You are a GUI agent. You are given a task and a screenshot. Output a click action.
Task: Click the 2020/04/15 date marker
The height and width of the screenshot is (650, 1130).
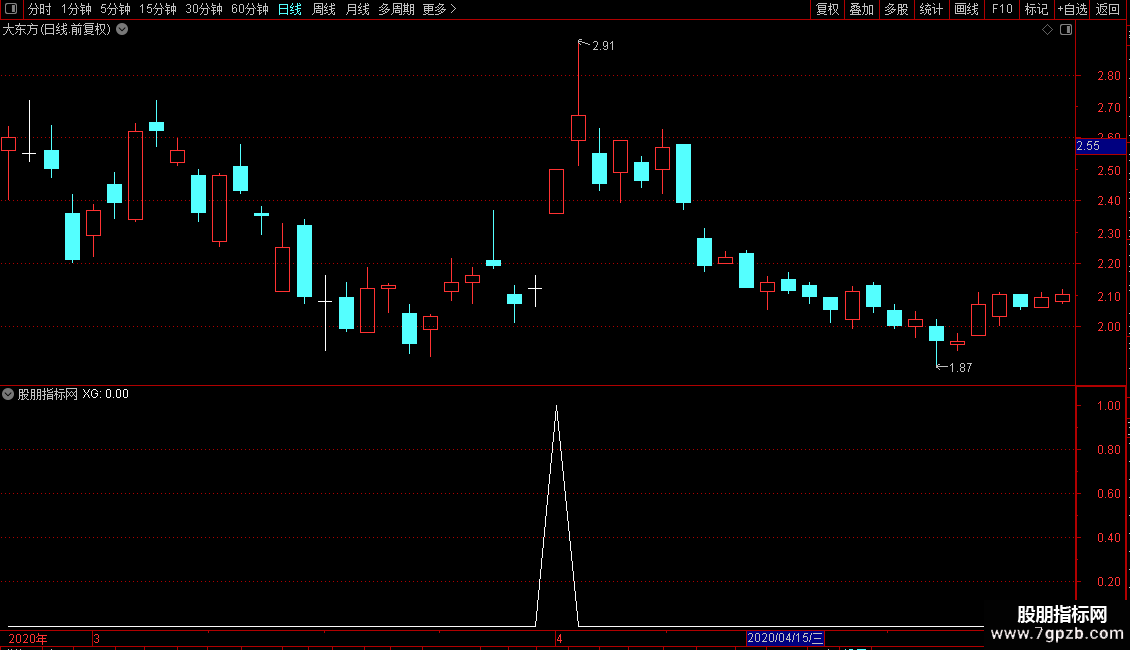click(785, 638)
